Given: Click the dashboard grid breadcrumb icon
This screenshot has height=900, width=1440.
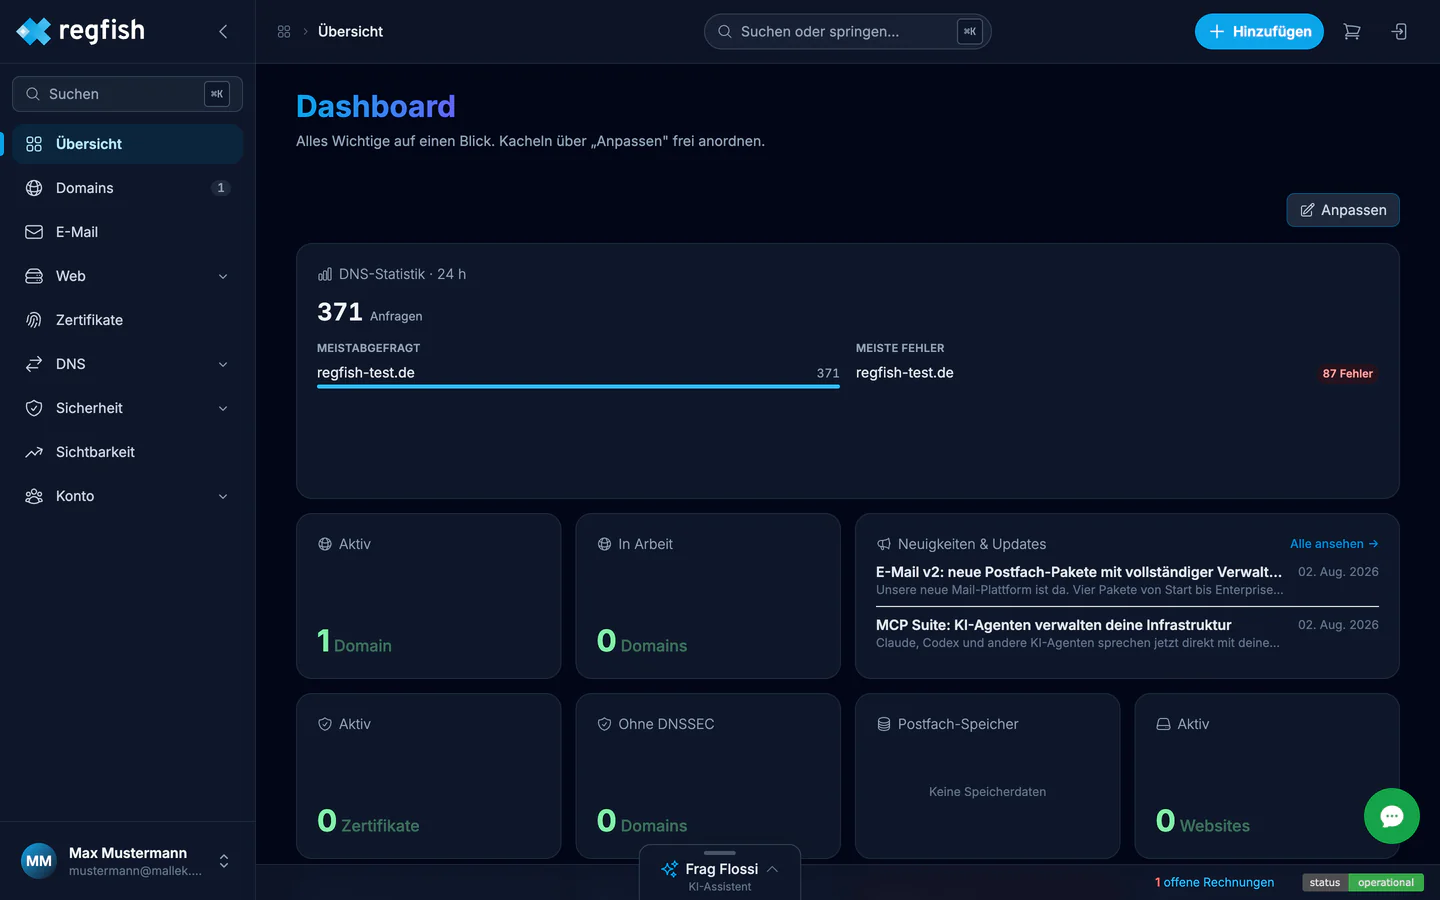Looking at the screenshot, I should point(284,32).
